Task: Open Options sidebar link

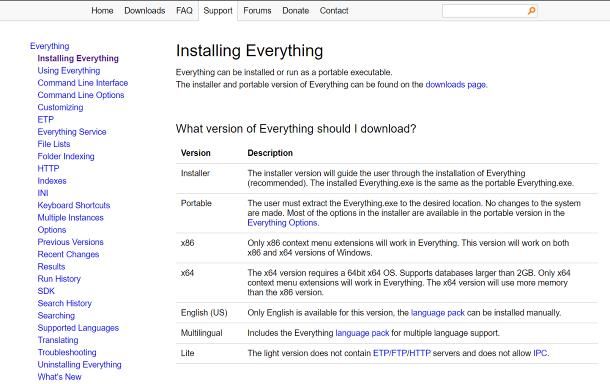Action: [x=52, y=230]
